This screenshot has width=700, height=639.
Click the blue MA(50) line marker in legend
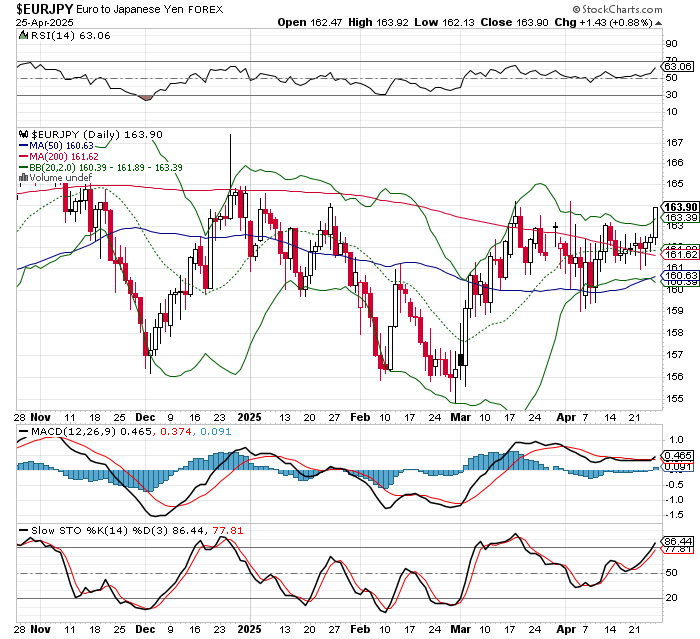(x=23, y=146)
